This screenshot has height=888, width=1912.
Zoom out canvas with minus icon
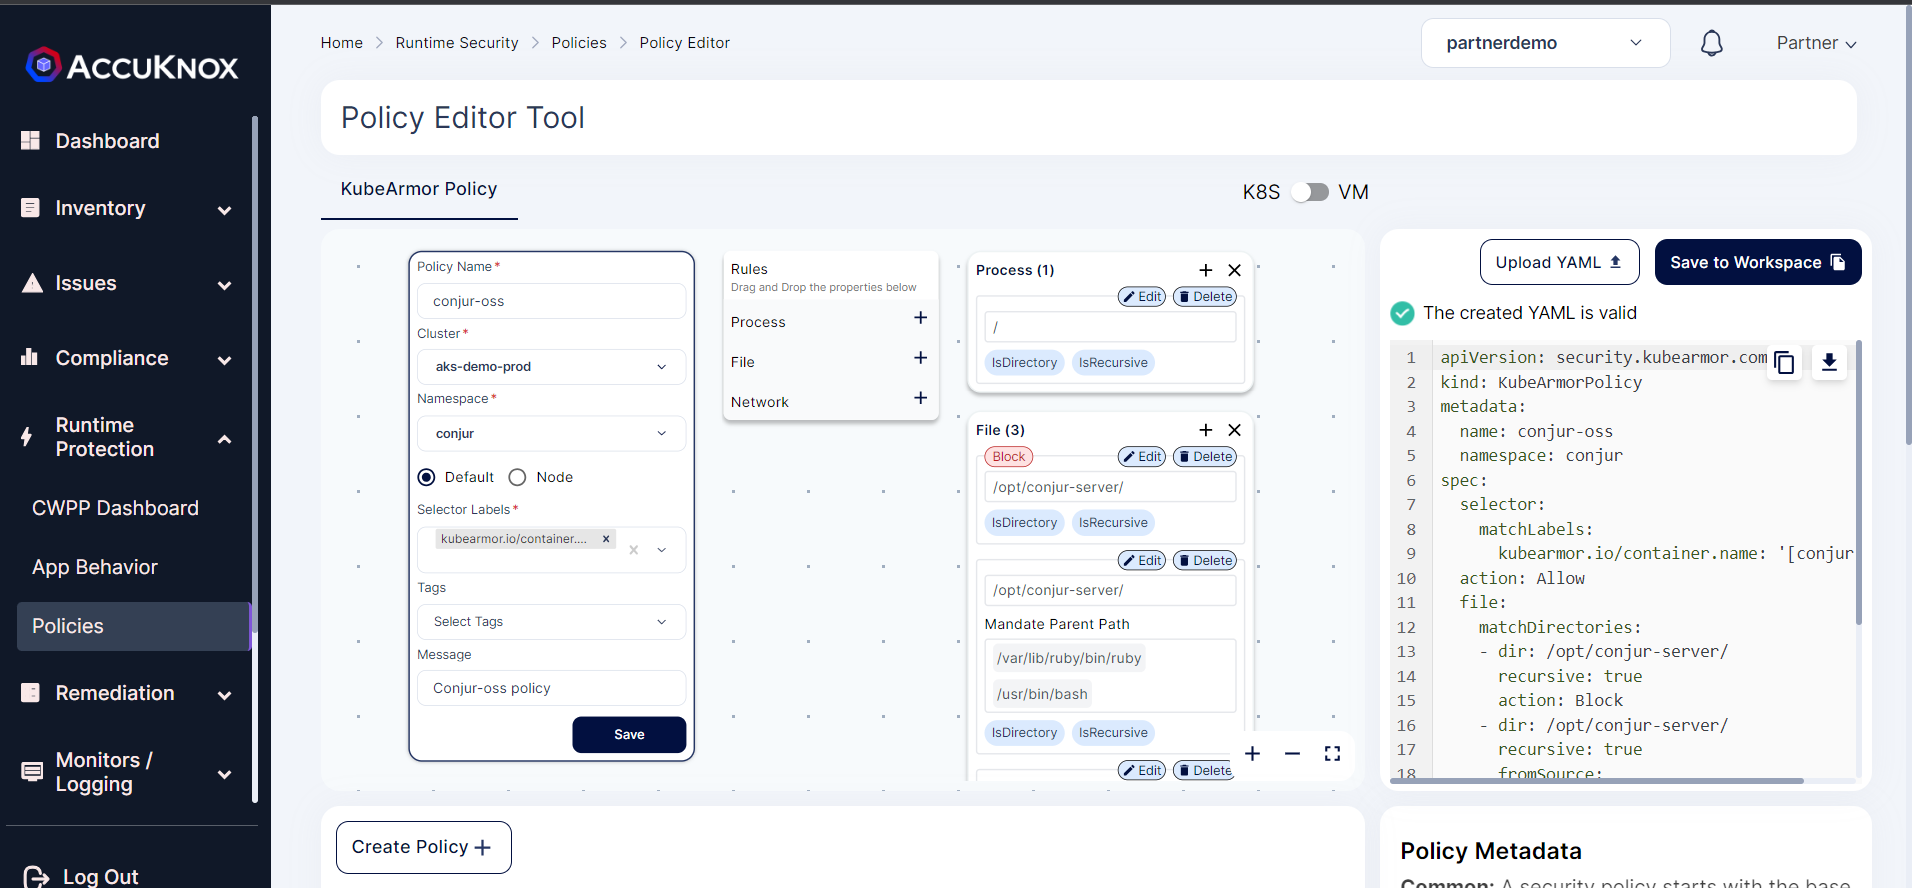[1292, 754]
